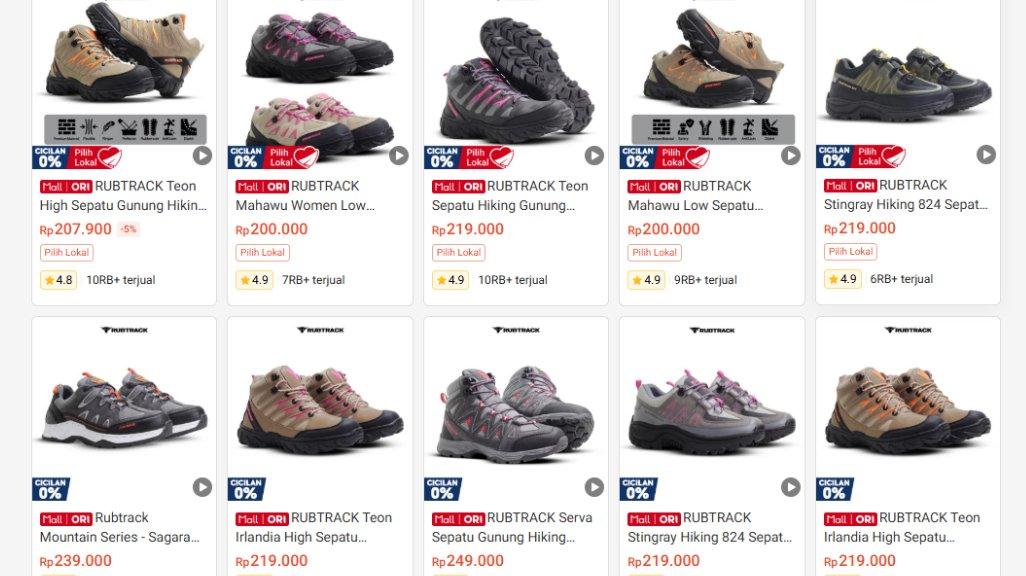This screenshot has width=1026, height=576.
Task: Click the 4.8 star rating badge
Action: coord(58,280)
